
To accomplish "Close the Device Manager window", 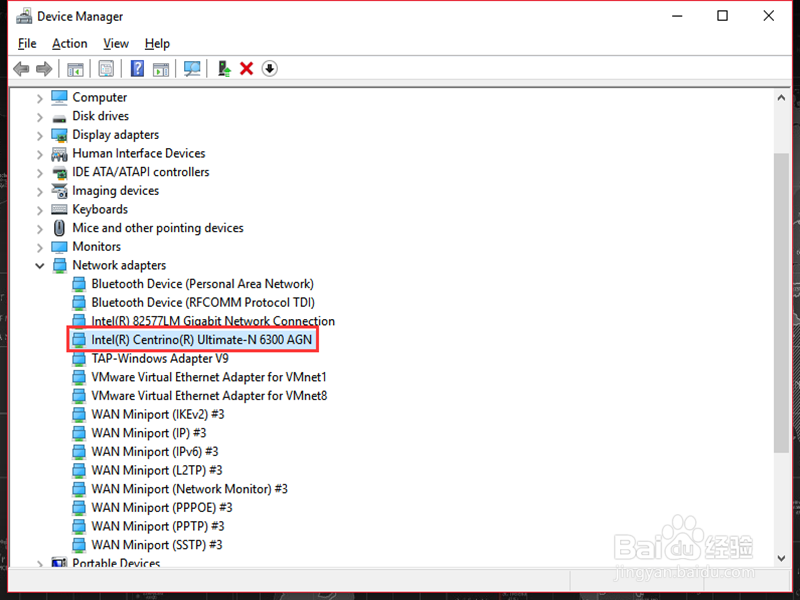I will (769, 16).
